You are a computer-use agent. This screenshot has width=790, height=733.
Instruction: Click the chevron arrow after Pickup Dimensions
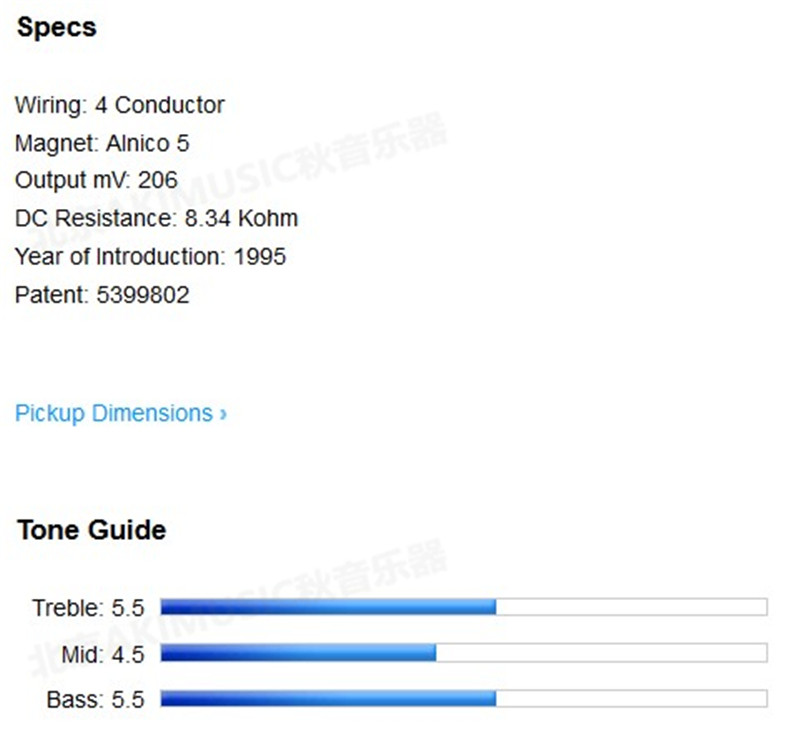click(223, 413)
